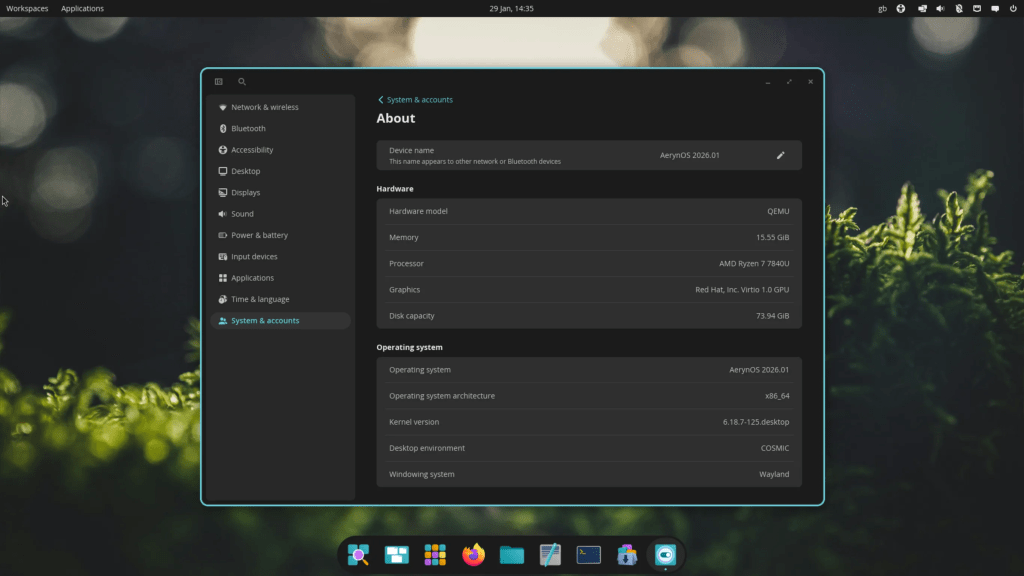Open Sound settings in the sidebar

(x=241, y=213)
